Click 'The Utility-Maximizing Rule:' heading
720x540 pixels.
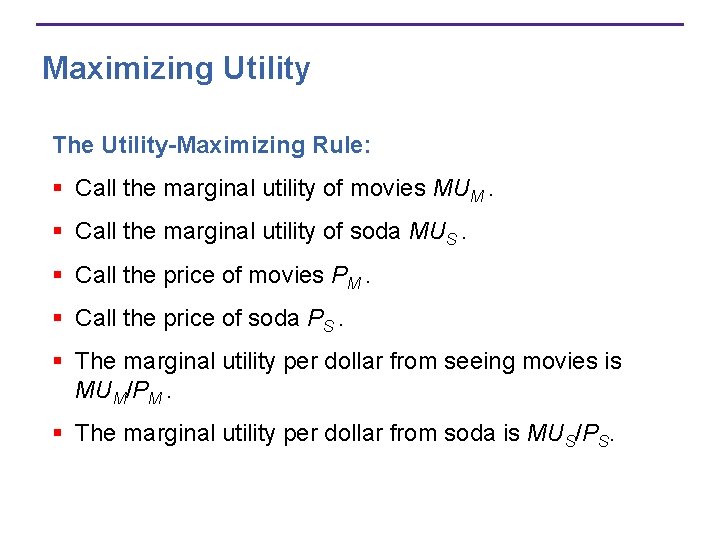[212, 145]
